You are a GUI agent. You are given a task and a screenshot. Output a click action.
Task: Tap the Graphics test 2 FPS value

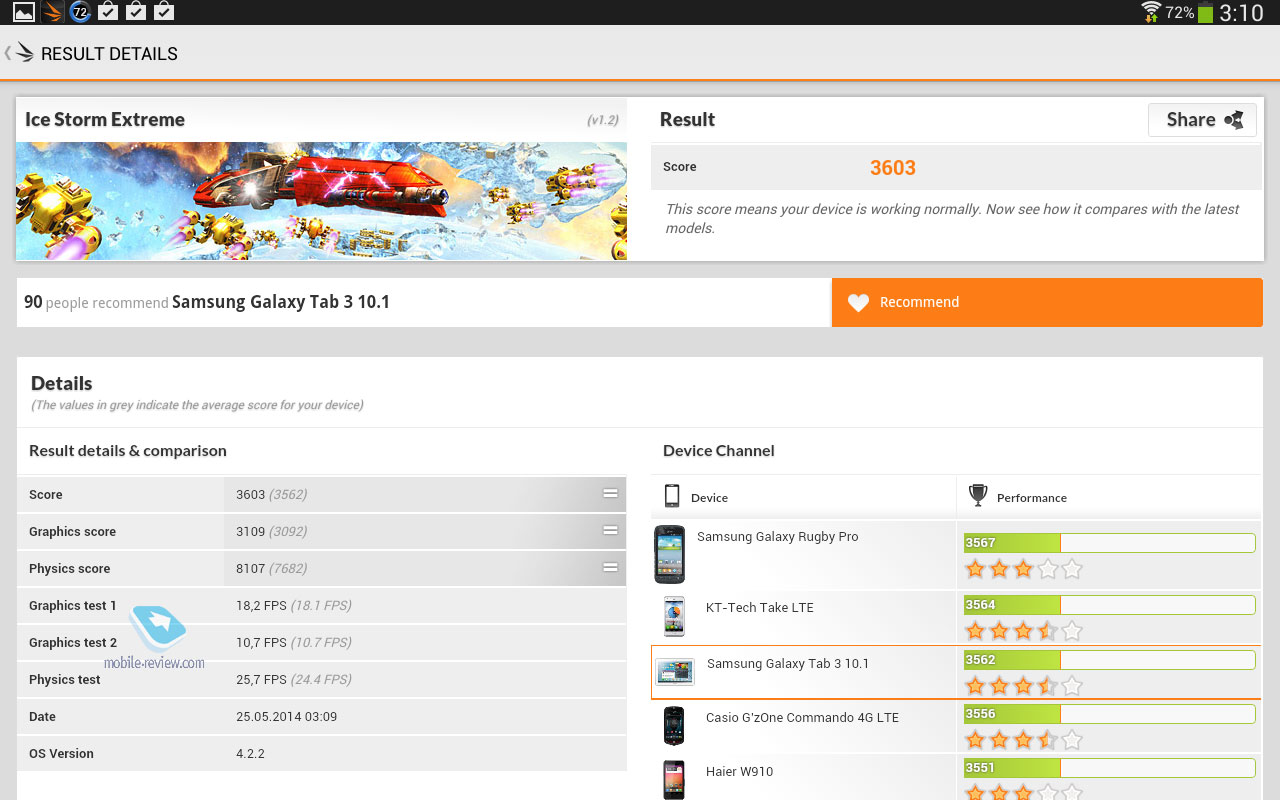261,642
